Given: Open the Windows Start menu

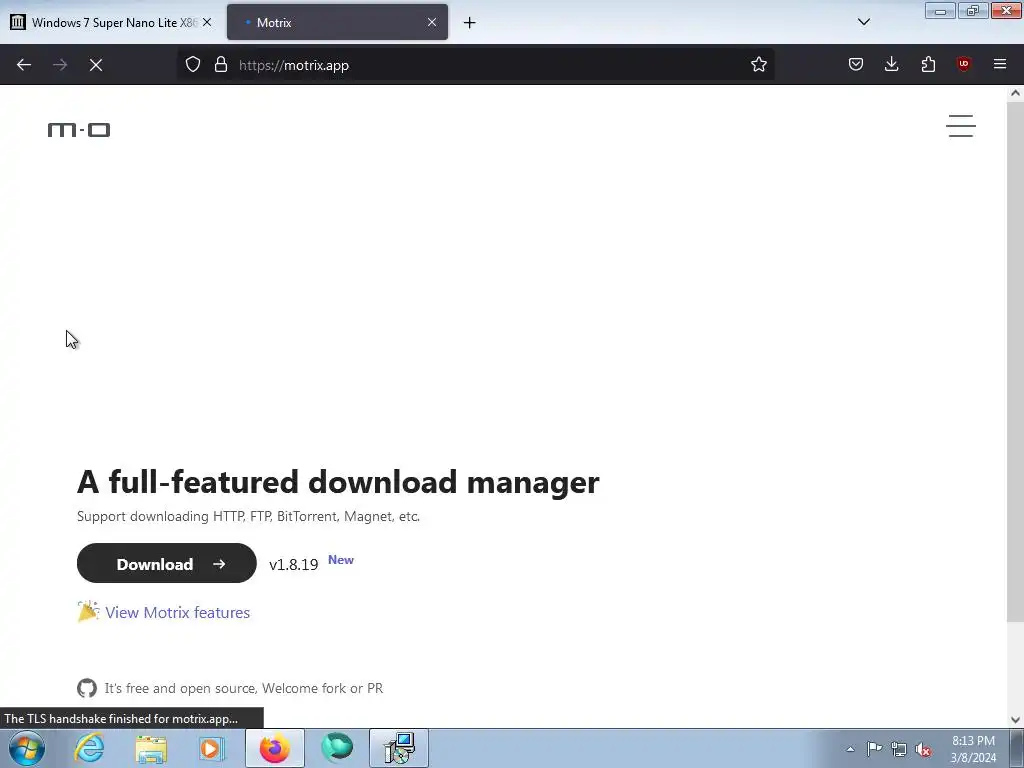Looking at the screenshot, I should pos(27,748).
